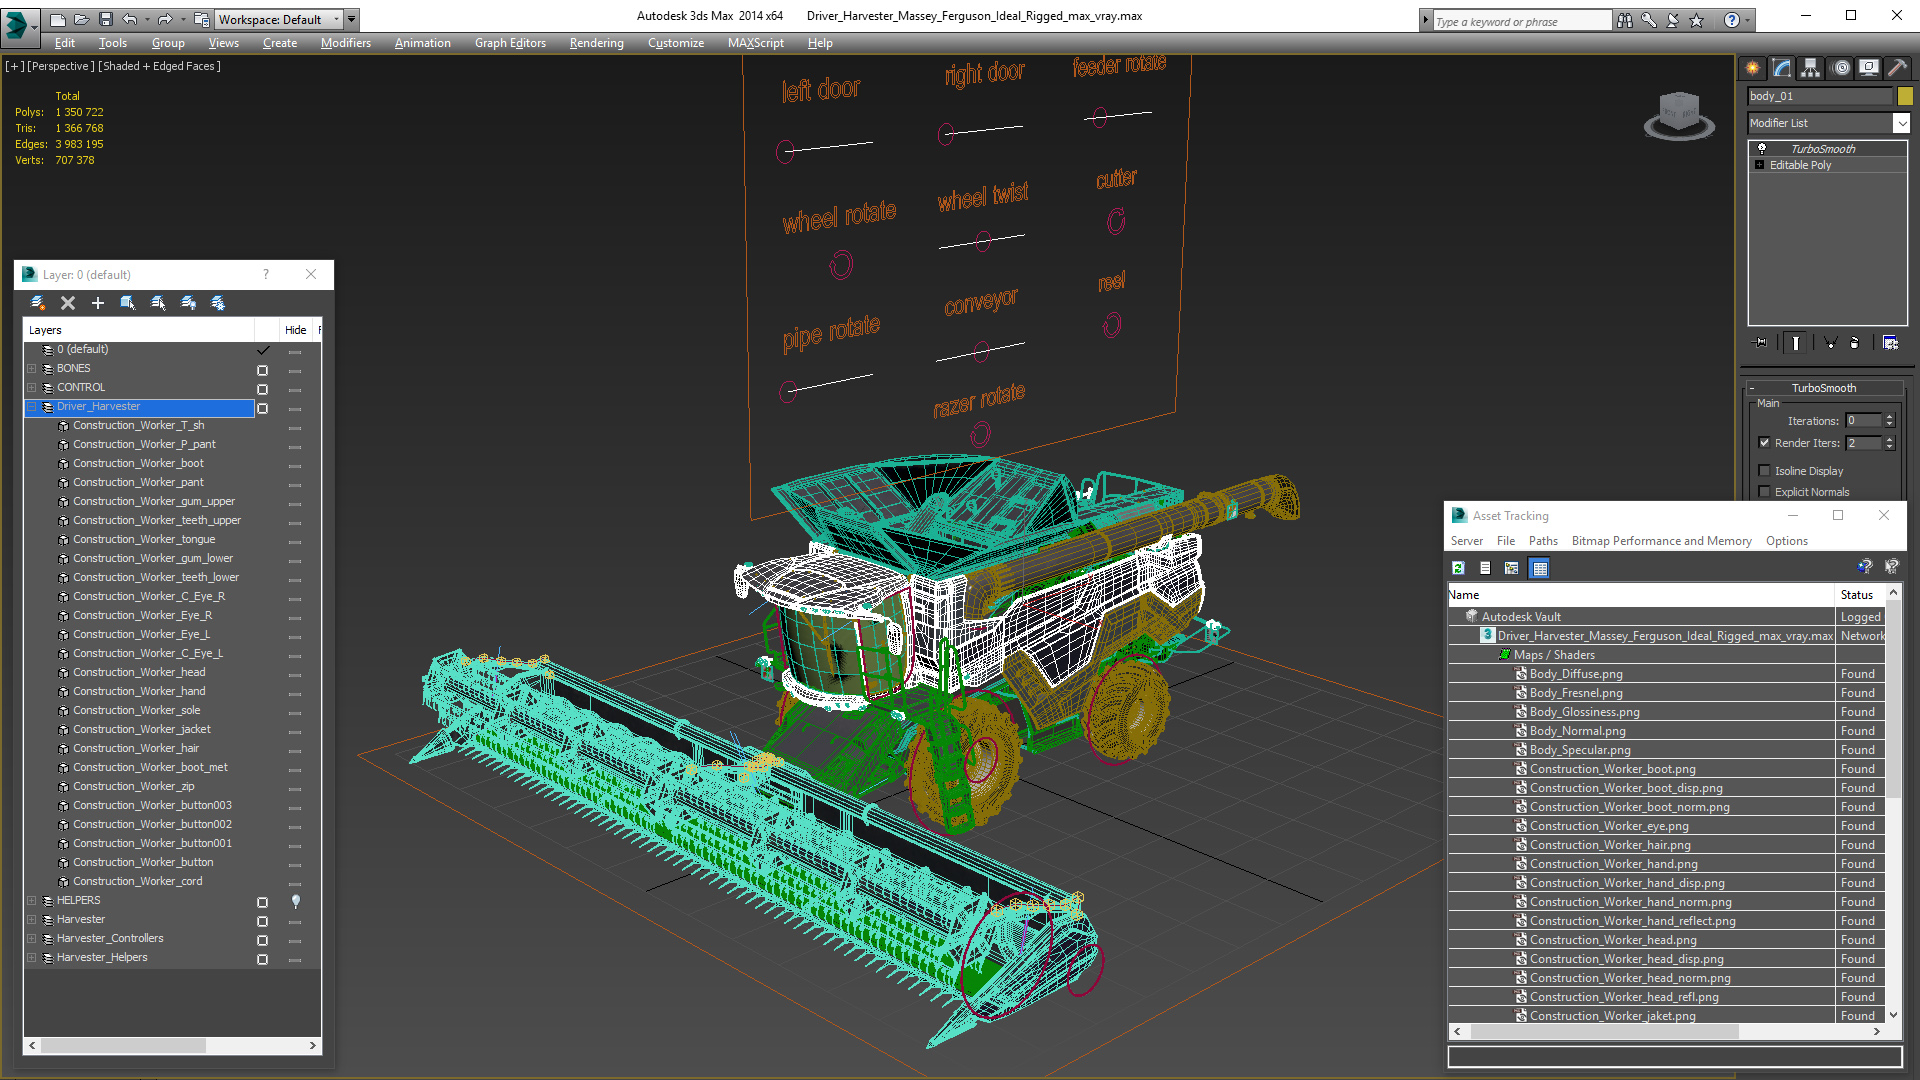
Task: Click the viewport [Perspective] label
Action: pos(61,66)
